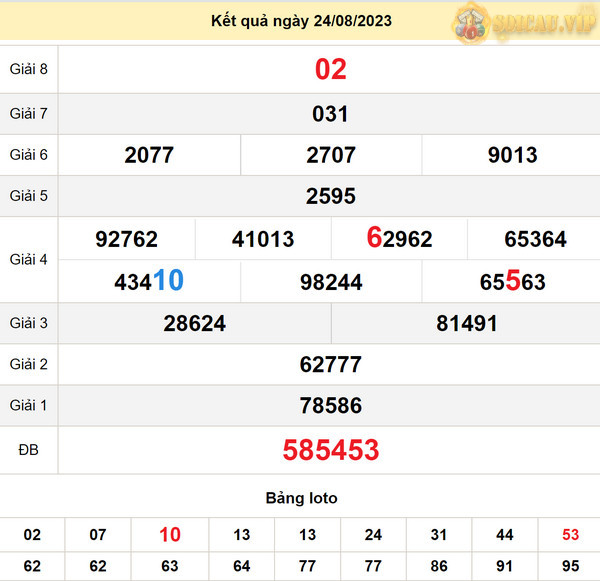Select the red 10 in loto table
The width and height of the screenshot is (600, 581).
click(170, 535)
